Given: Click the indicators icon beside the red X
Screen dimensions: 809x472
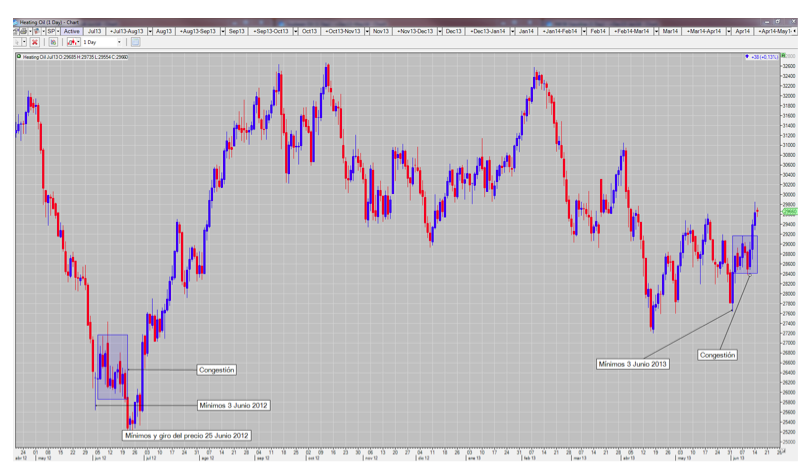Looking at the screenshot, I should click(x=53, y=42).
